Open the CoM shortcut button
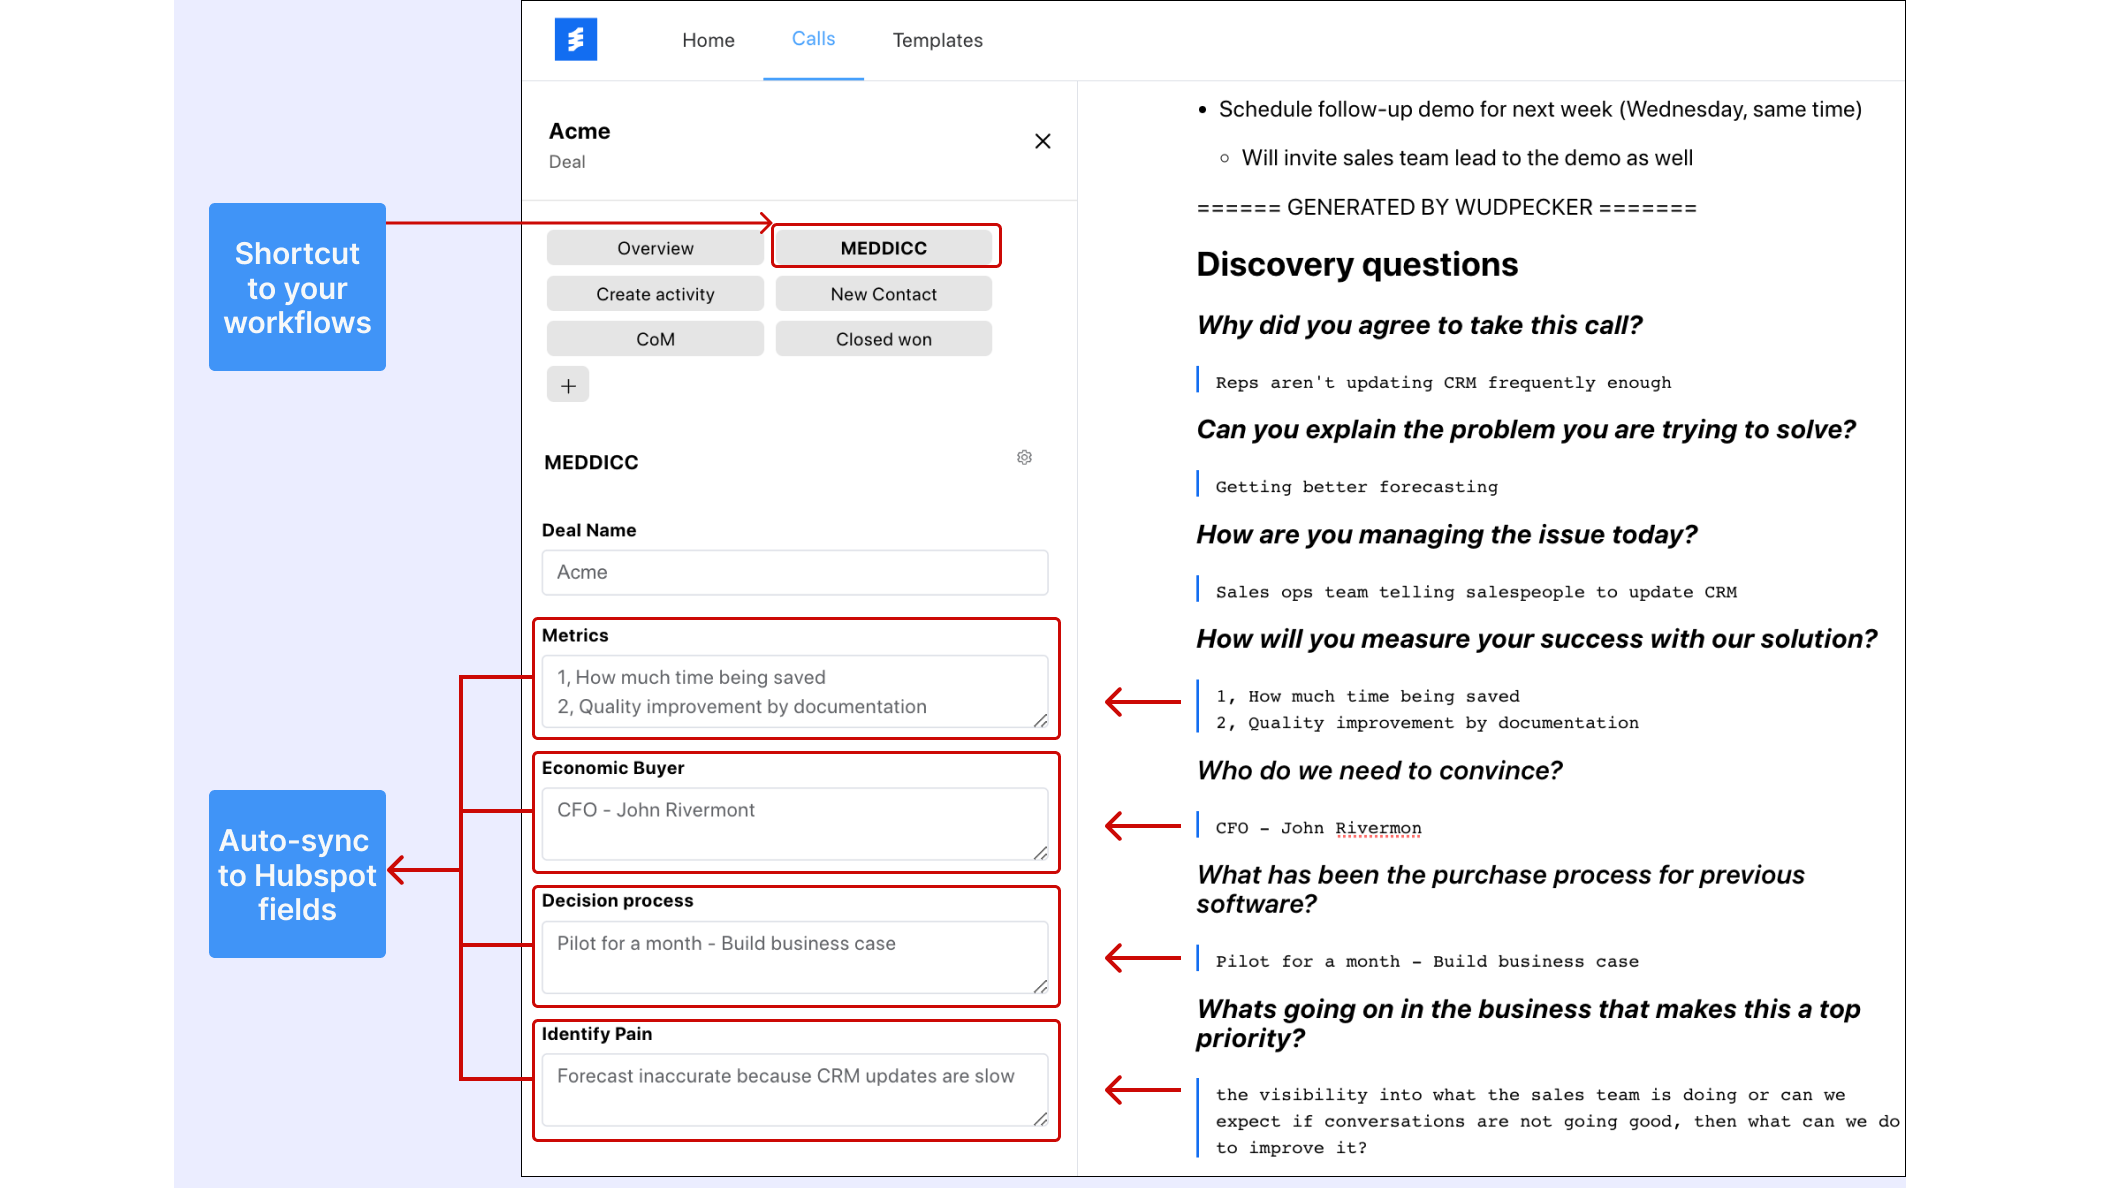This screenshot has height=1188, width=2112. 655,339
